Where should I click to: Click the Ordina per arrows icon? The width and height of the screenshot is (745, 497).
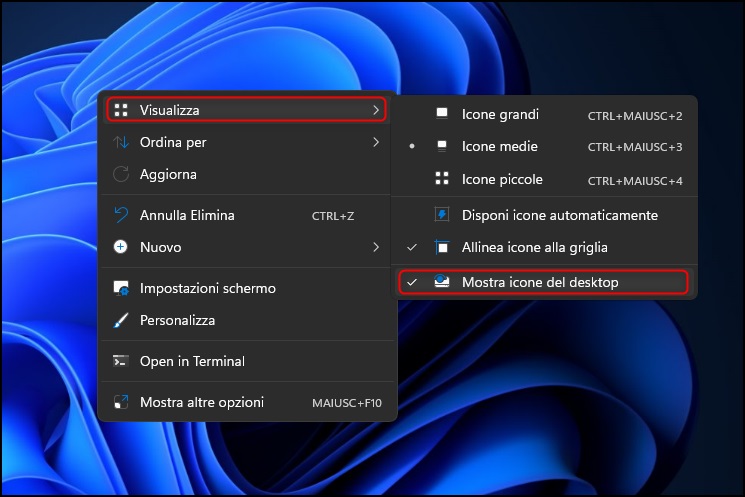pos(121,142)
